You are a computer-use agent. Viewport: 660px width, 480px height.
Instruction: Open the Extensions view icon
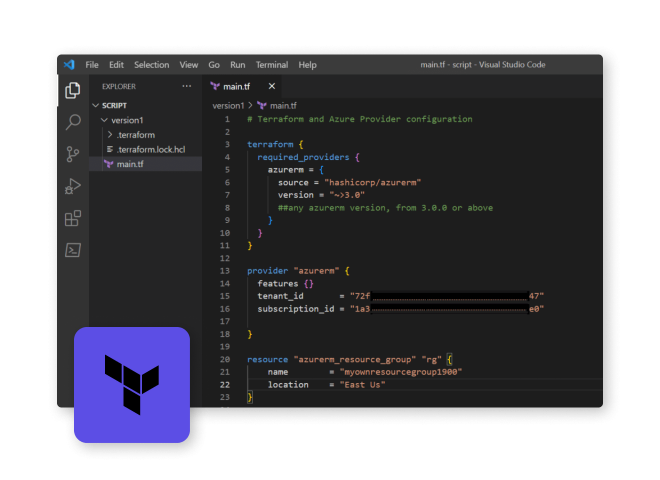(x=73, y=218)
